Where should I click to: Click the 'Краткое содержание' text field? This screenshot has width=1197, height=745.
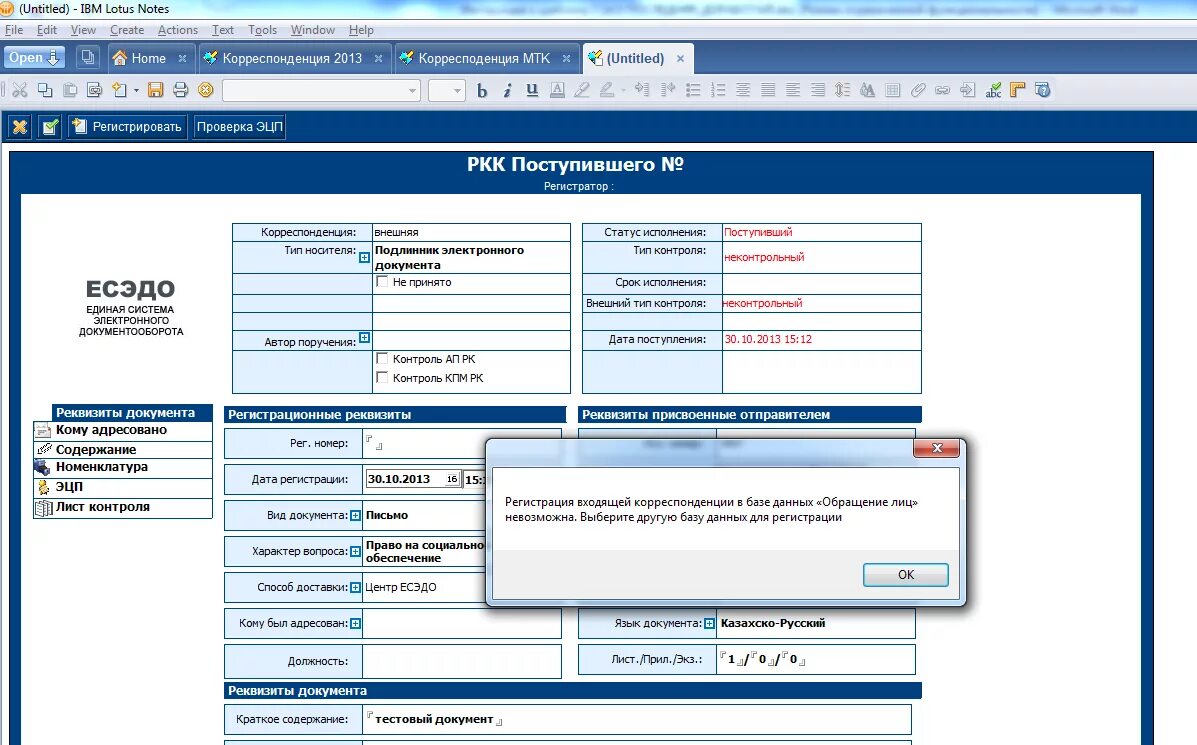tap(637, 719)
